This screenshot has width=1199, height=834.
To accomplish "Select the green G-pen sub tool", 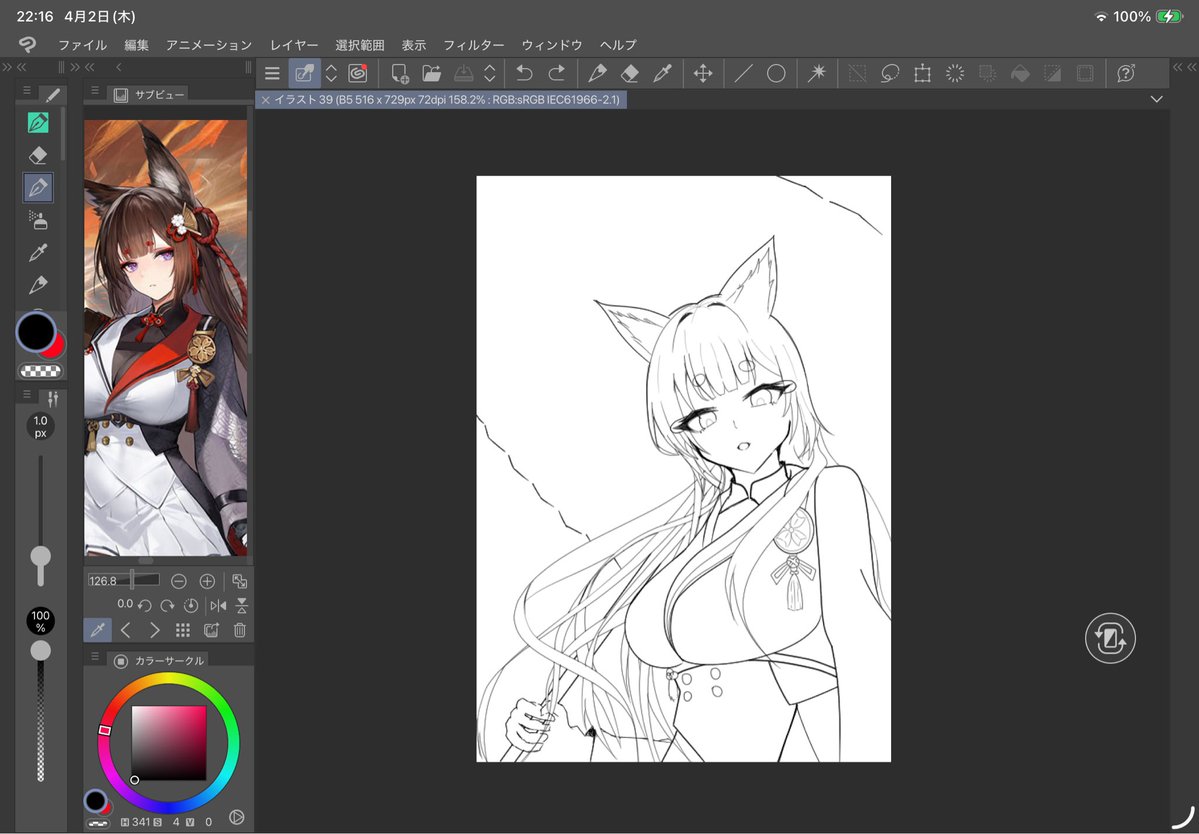I will tap(37, 122).
